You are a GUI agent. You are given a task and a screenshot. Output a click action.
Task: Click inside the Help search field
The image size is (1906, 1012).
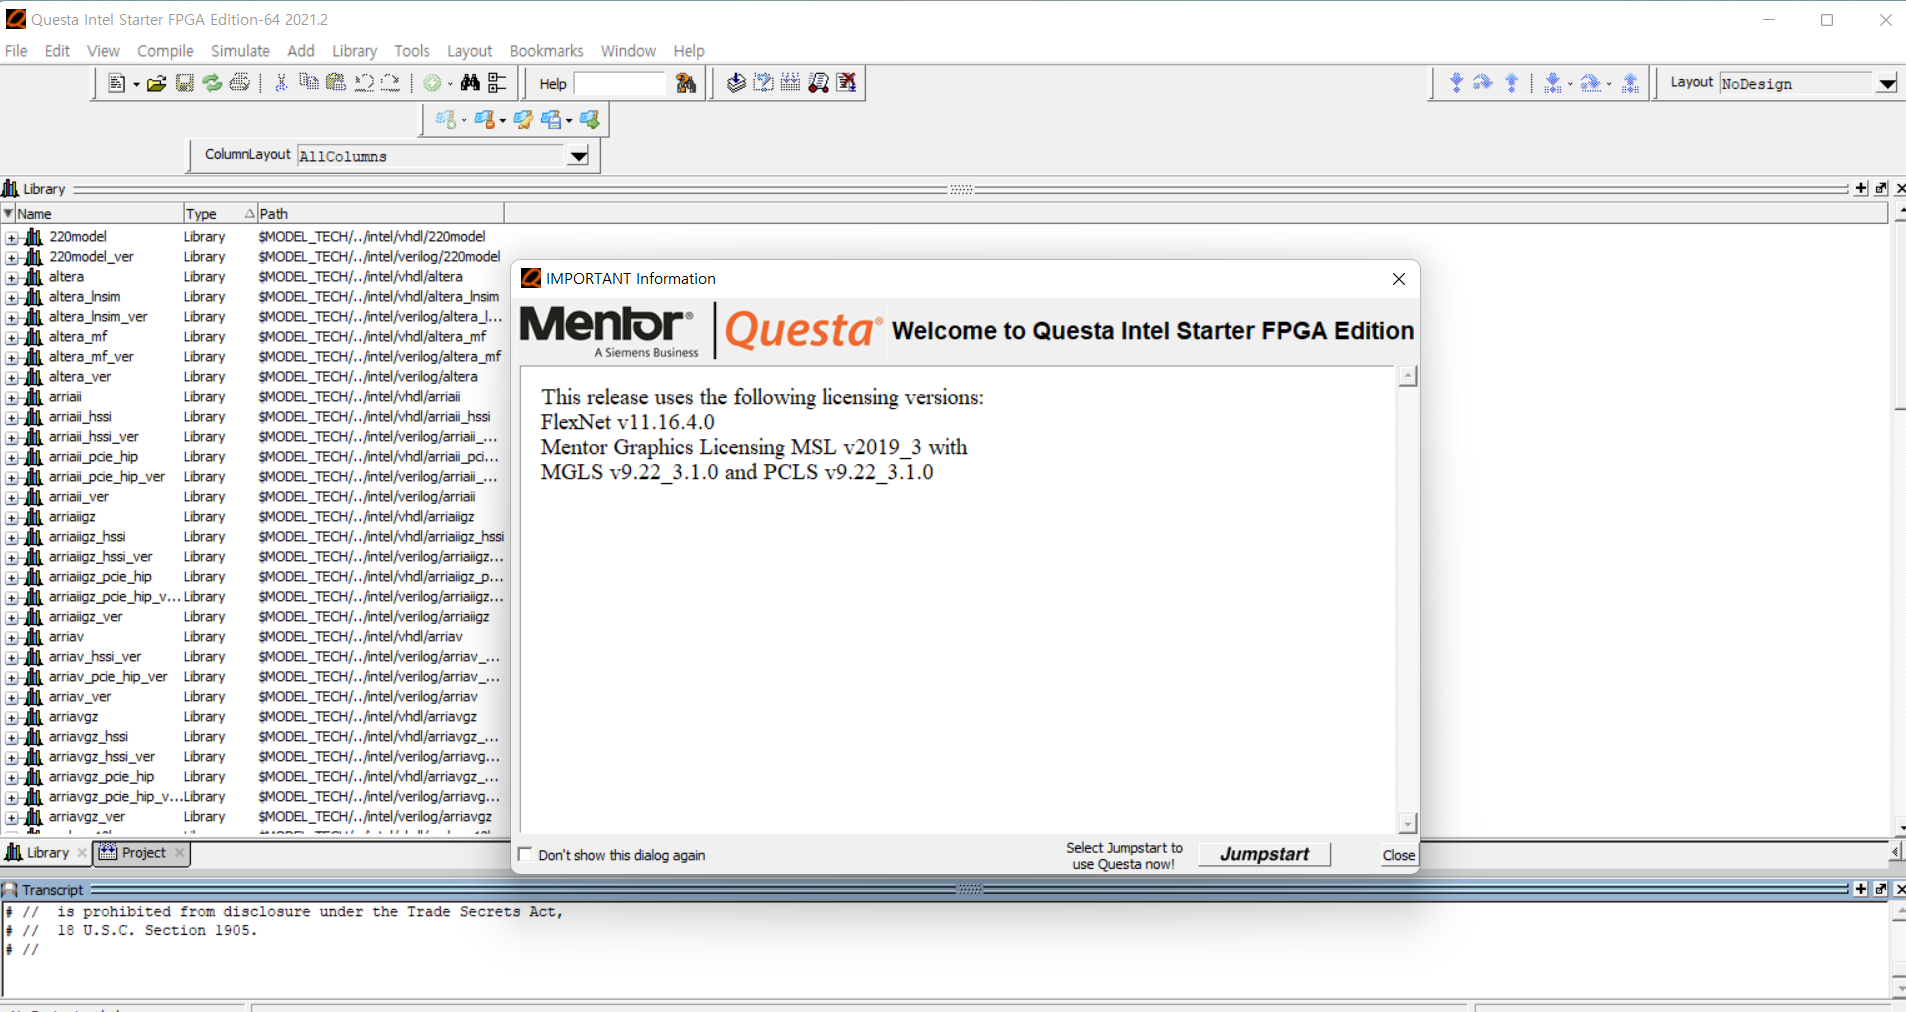(620, 84)
